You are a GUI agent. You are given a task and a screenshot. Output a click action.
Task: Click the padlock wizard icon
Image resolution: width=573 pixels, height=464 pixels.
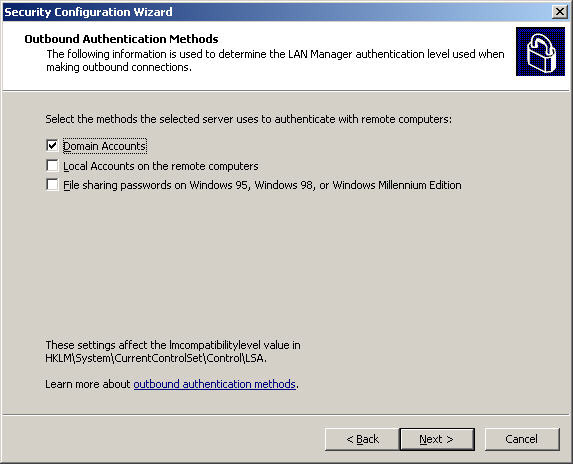point(540,52)
